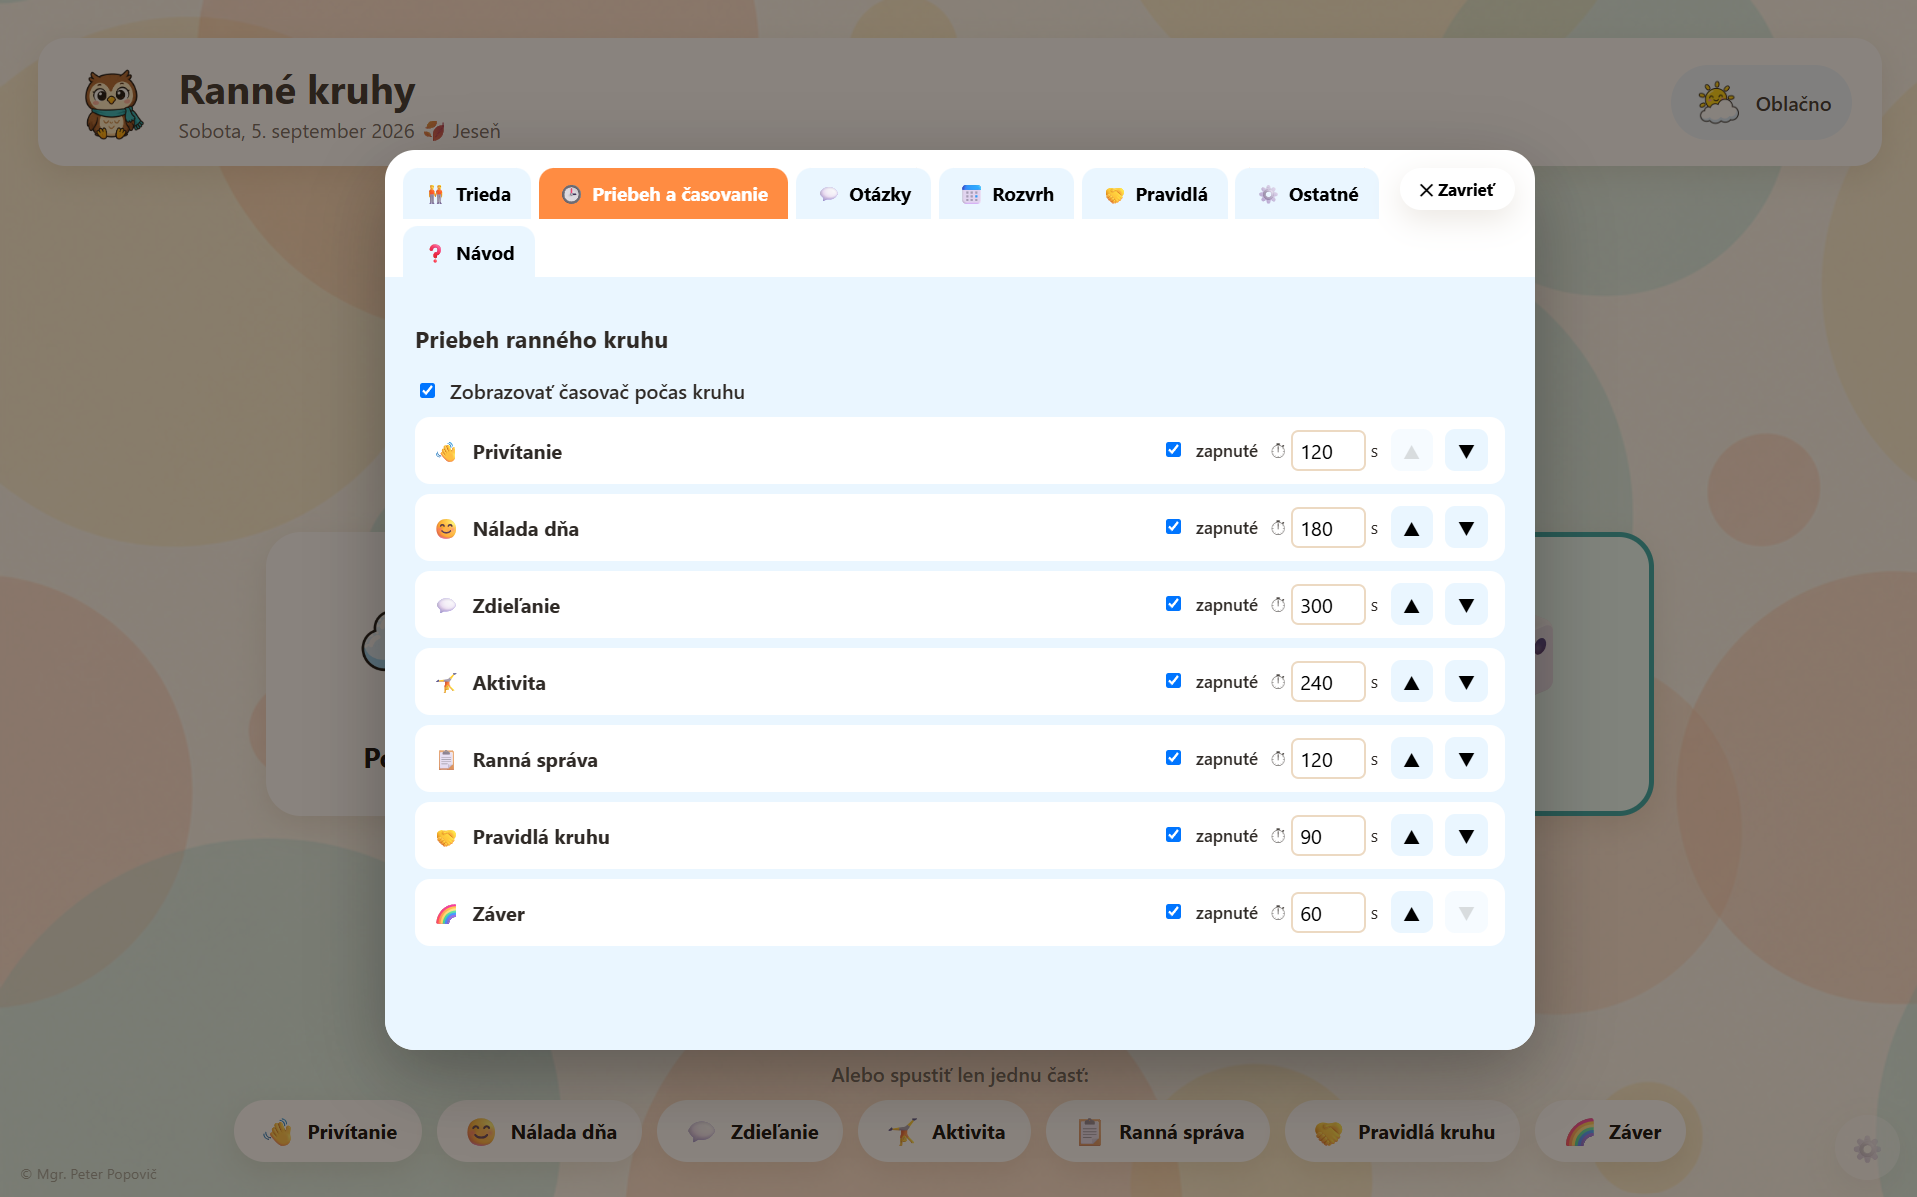
Task: Disable the Privítanie zapnuté checkbox
Action: point(1173,450)
